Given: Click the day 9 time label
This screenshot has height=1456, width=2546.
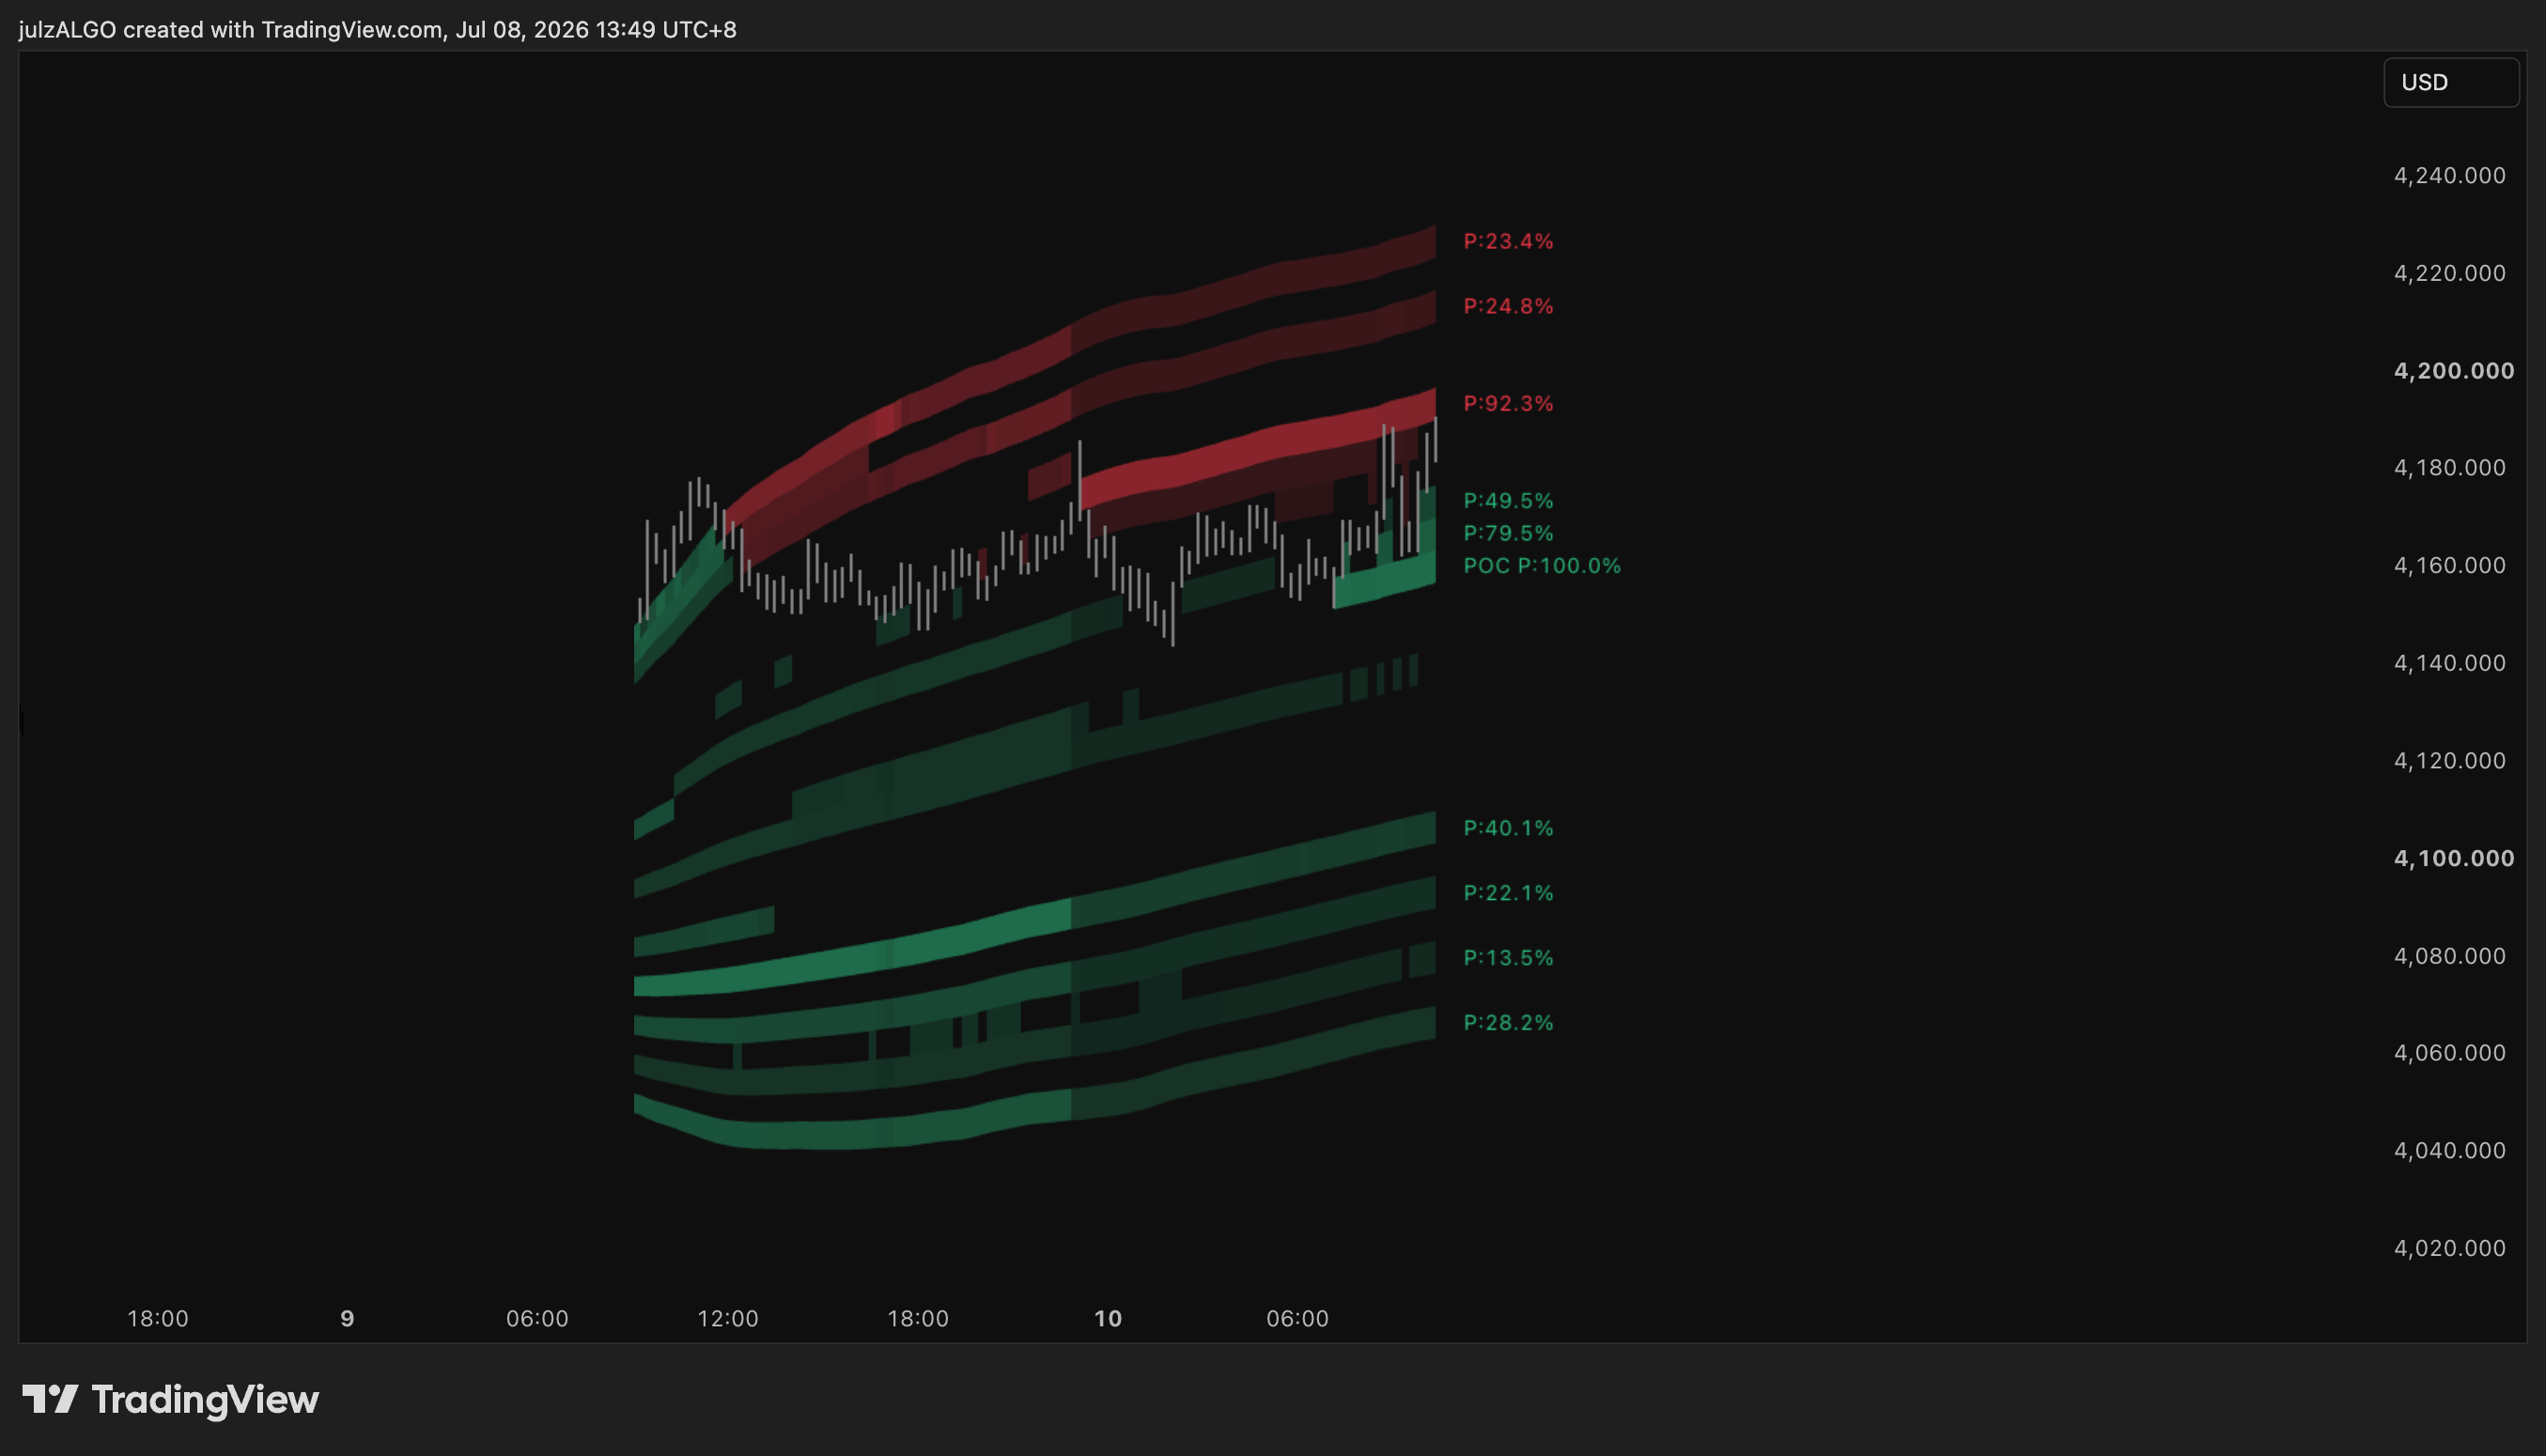Looking at the screenshot, I should pos(347,1319).
